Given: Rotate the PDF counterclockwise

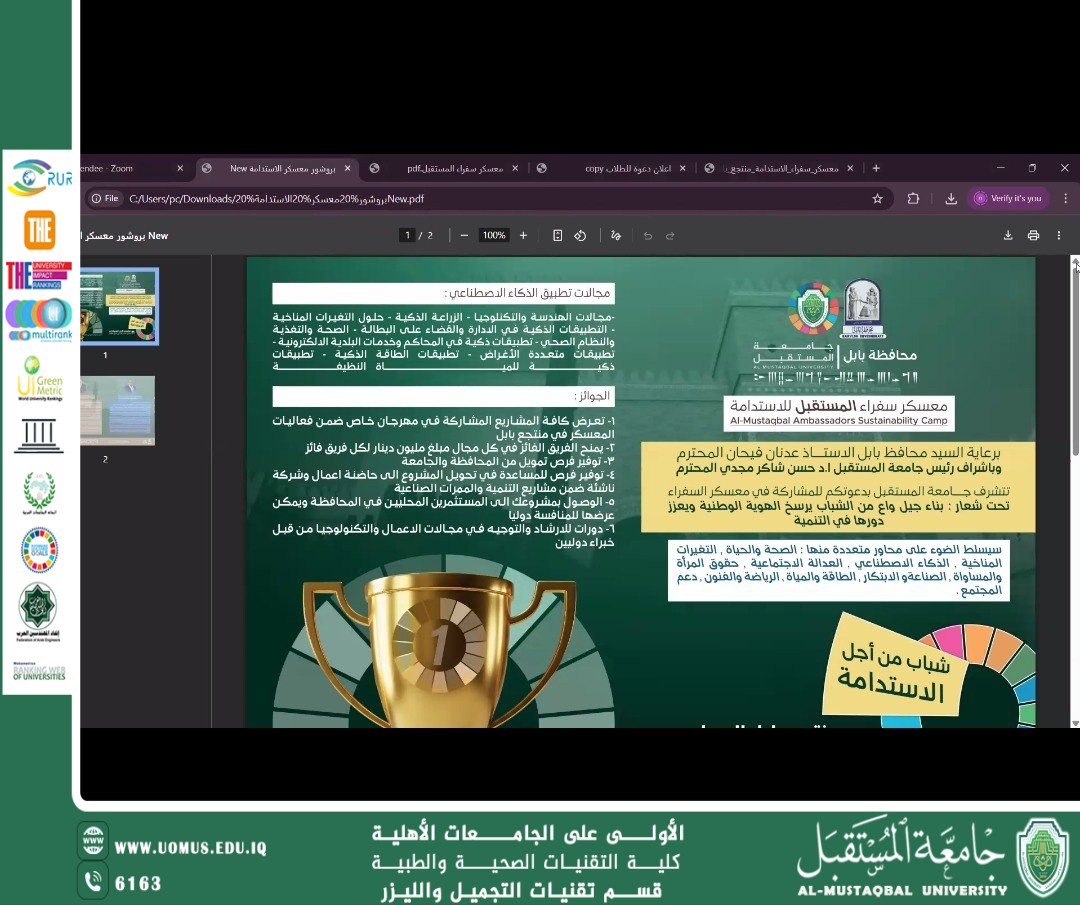Looking at the screenshot, I should 580,236.
